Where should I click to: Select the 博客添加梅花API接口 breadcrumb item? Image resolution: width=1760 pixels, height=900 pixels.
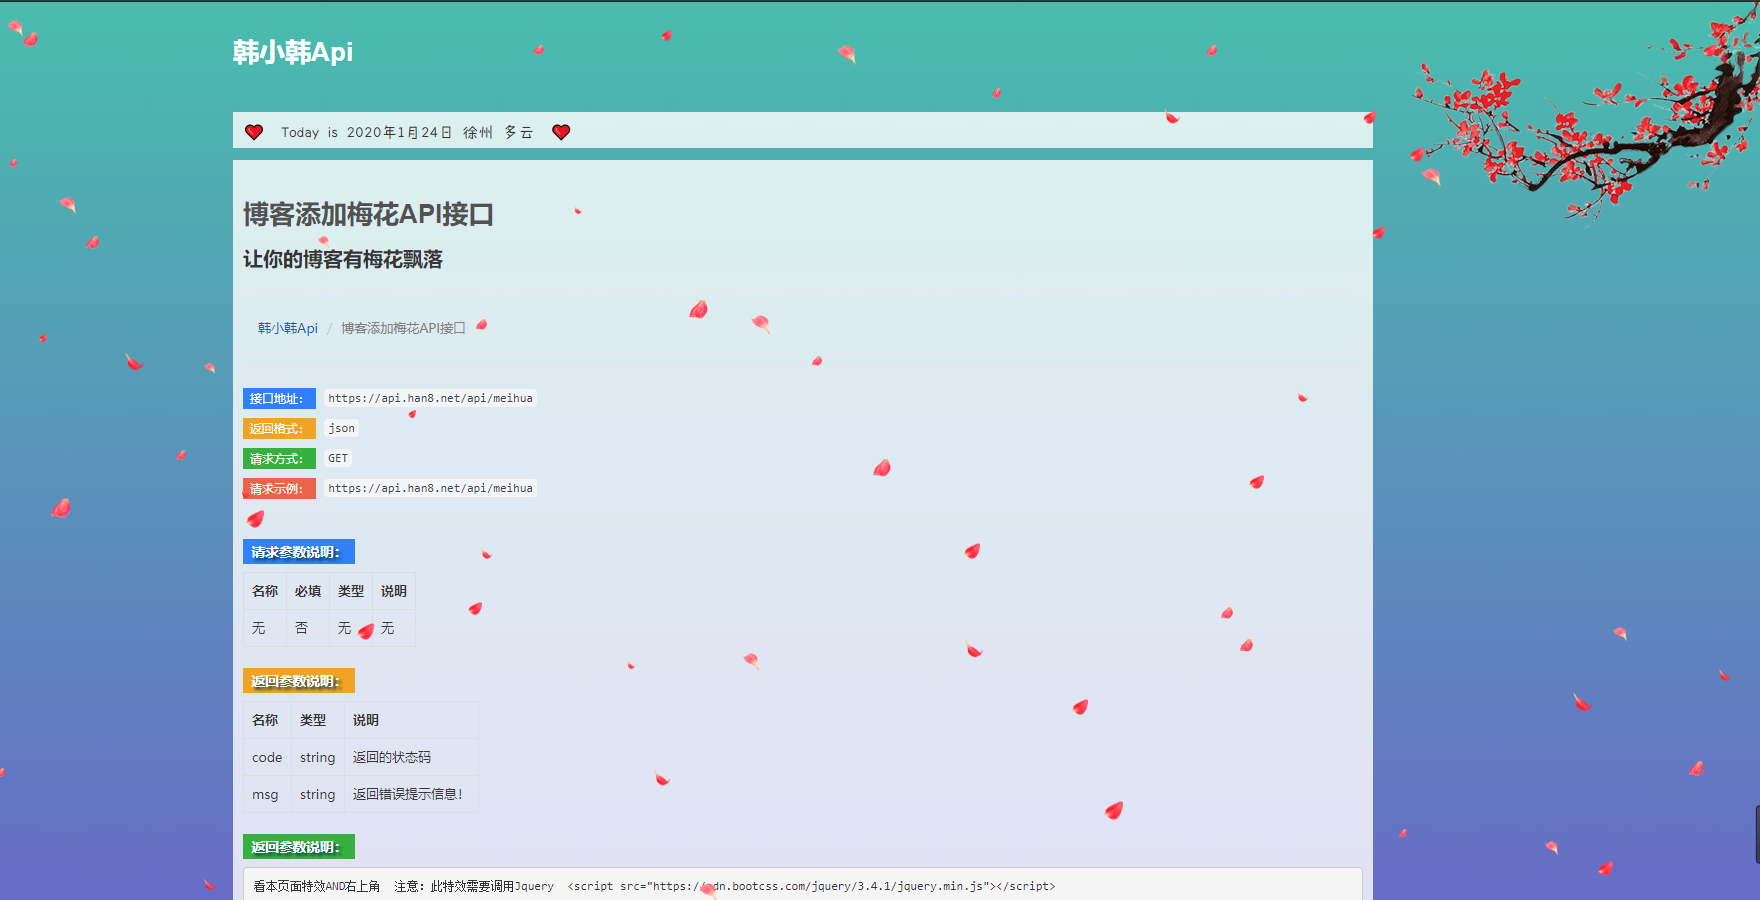coord(403,328)
